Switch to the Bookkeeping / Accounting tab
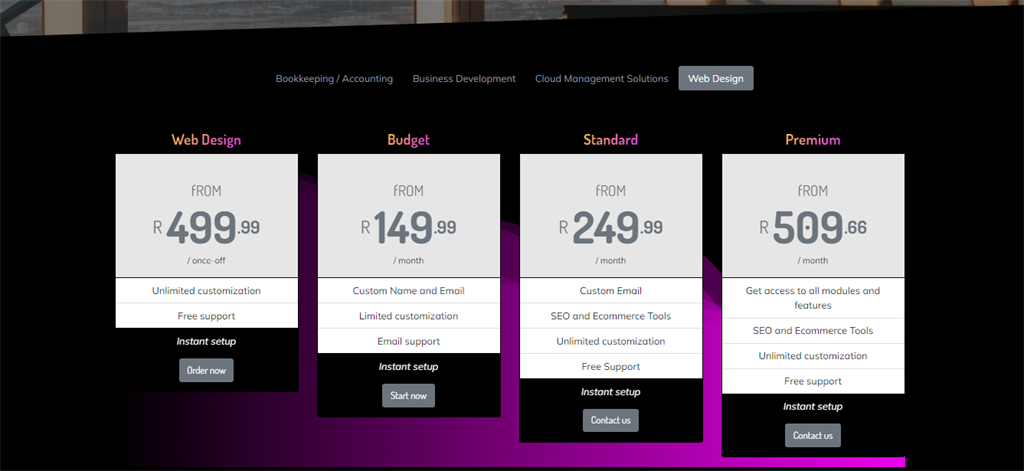Image resolution: width=1024 pixels, height=471 pixels. 334,78
